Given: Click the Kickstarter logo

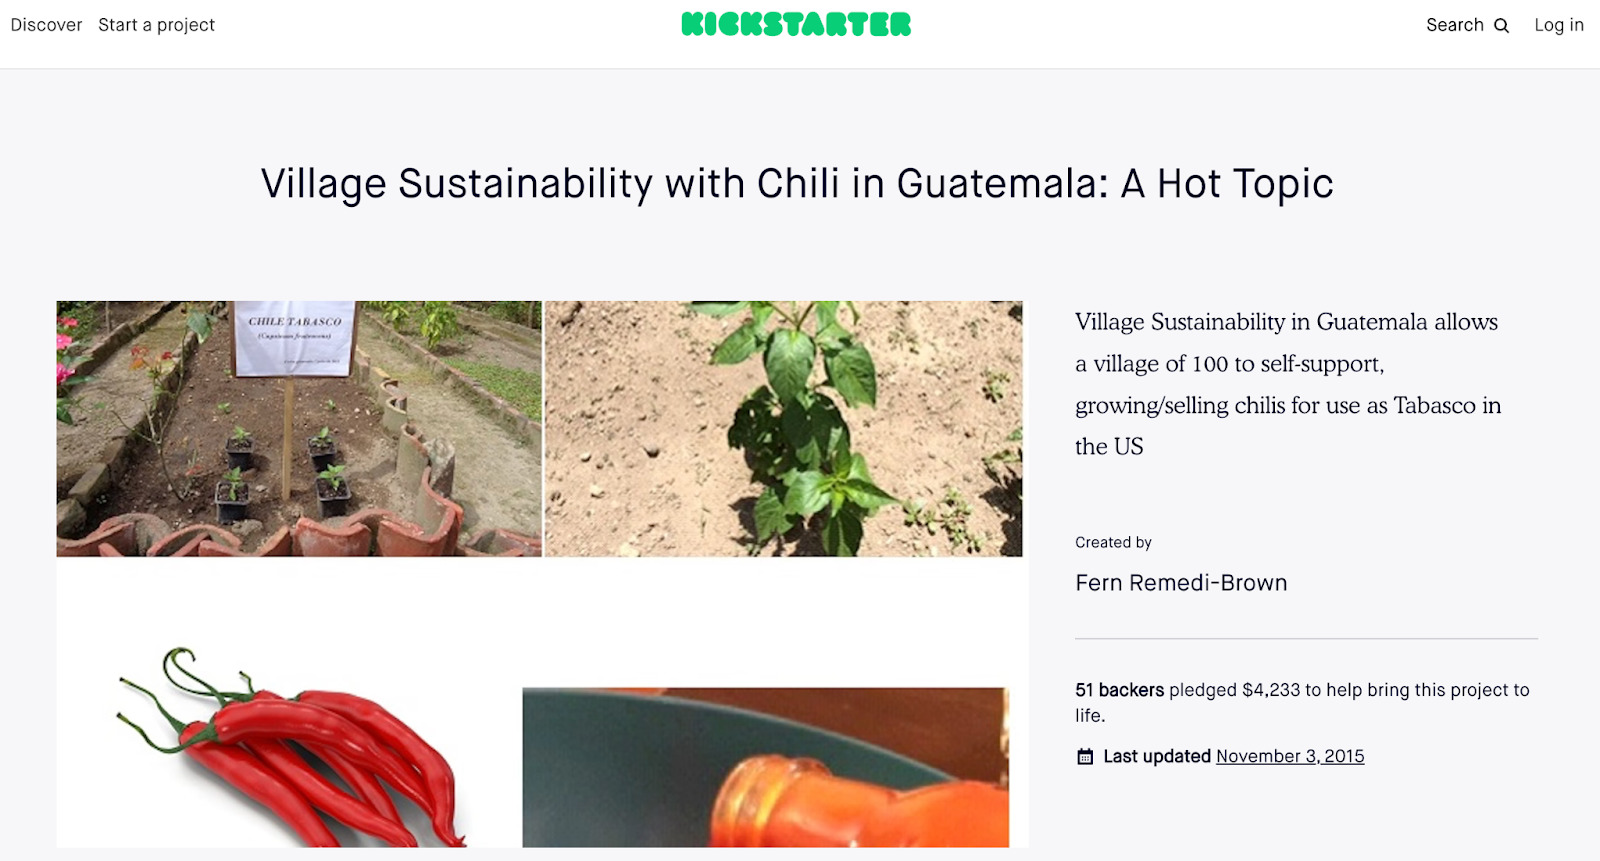Looking at the screenshot, I should click(x=796, y=25).
